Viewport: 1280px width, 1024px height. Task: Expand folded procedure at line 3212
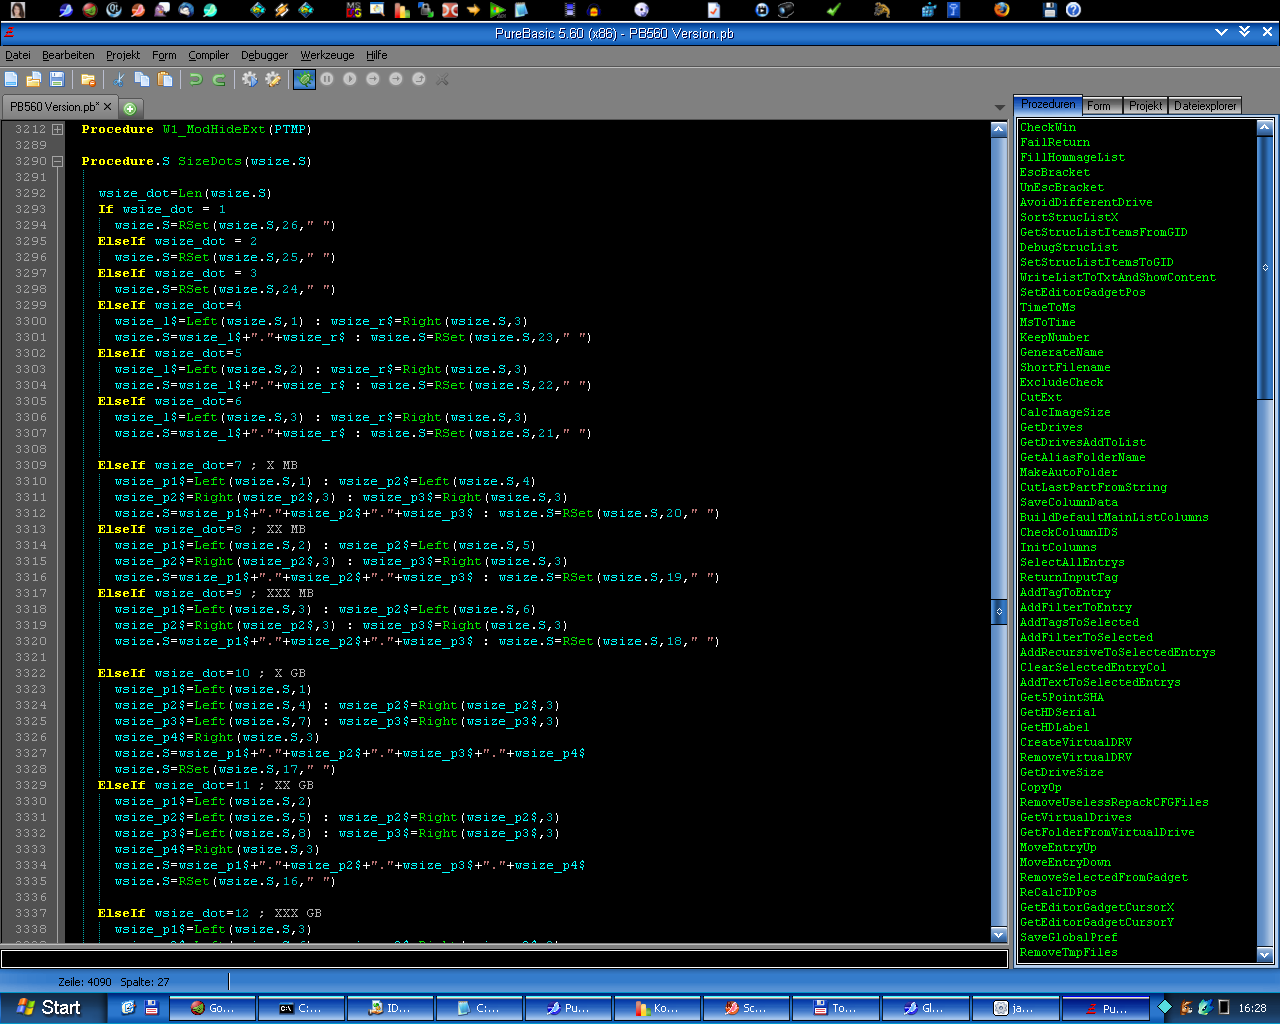58,129
